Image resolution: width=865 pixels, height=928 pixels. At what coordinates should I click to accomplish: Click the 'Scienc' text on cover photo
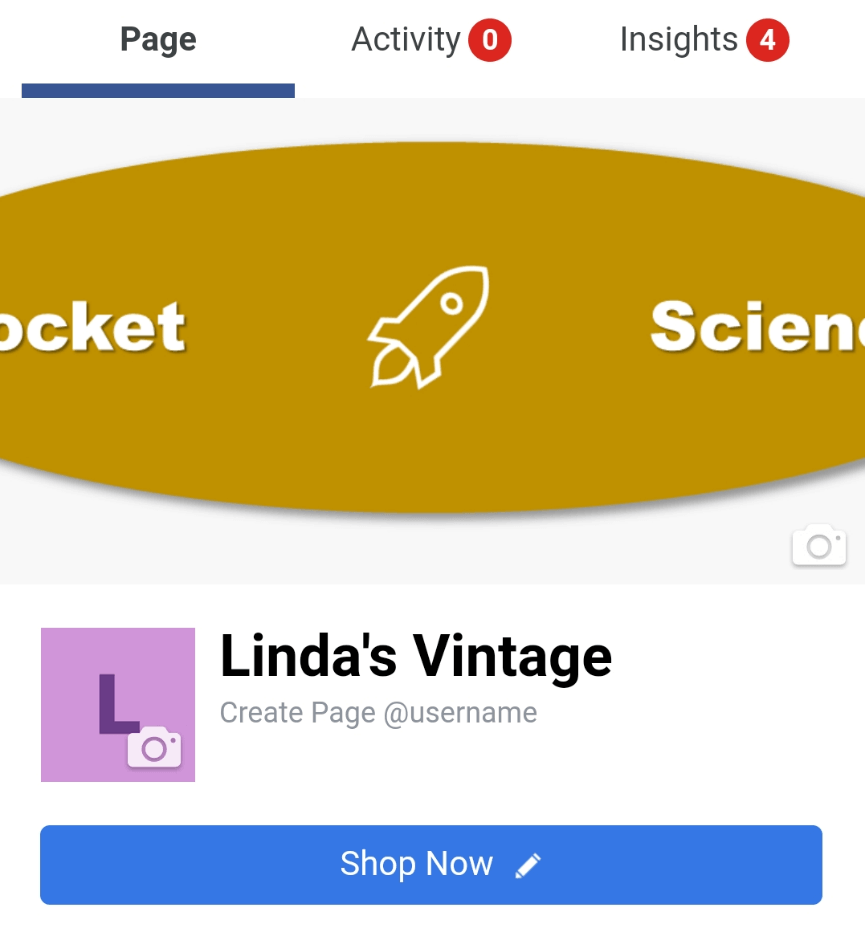pyautogui.click(x=757, y=326)
